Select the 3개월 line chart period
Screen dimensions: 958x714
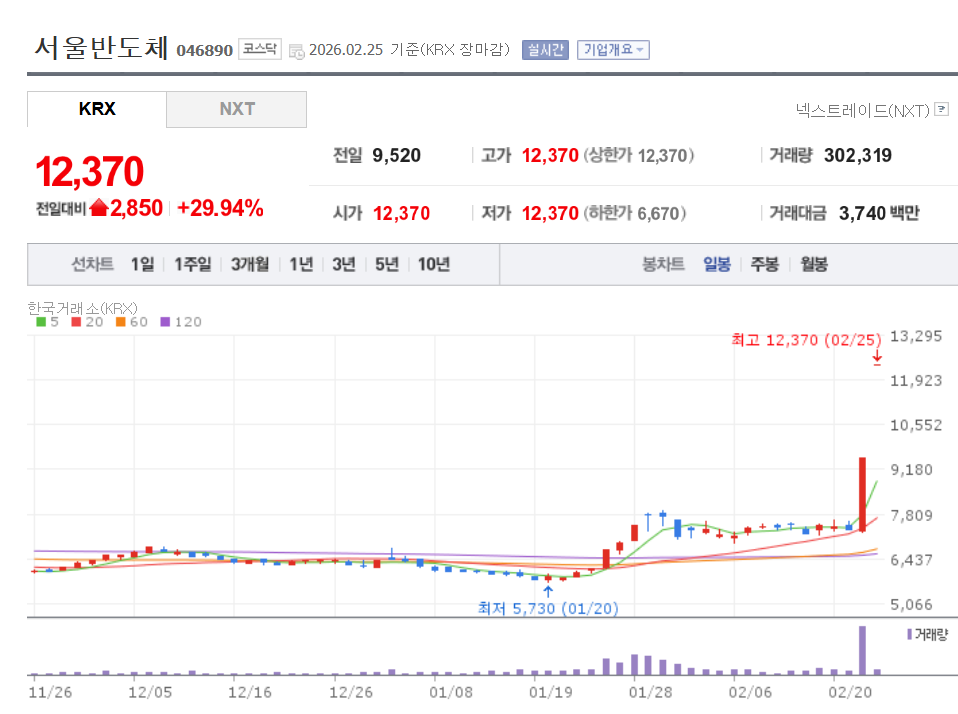(x=250, y=264)
